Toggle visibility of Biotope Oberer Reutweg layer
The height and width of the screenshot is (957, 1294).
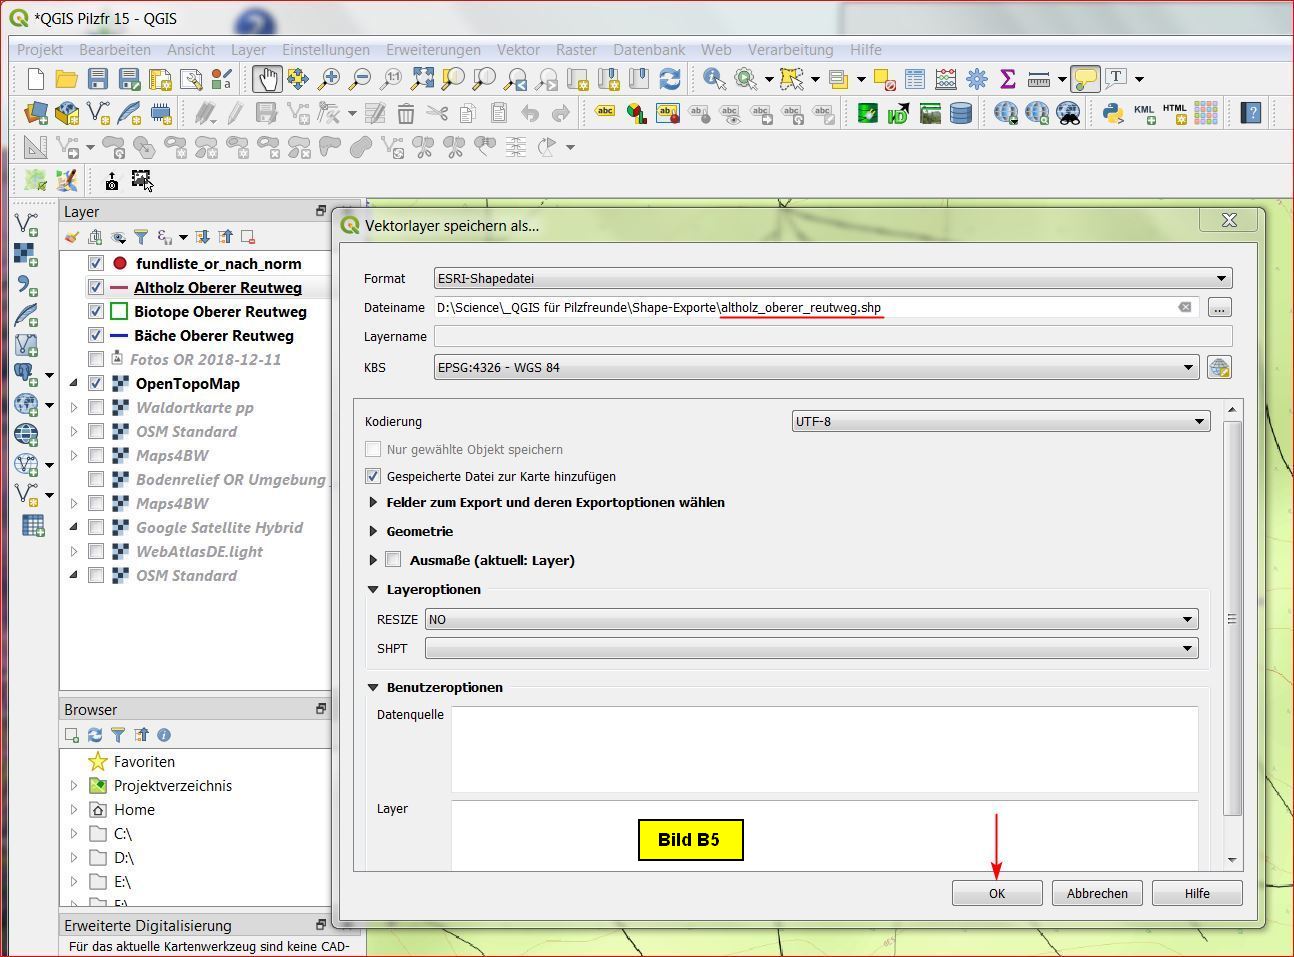(x=96, y=311)
